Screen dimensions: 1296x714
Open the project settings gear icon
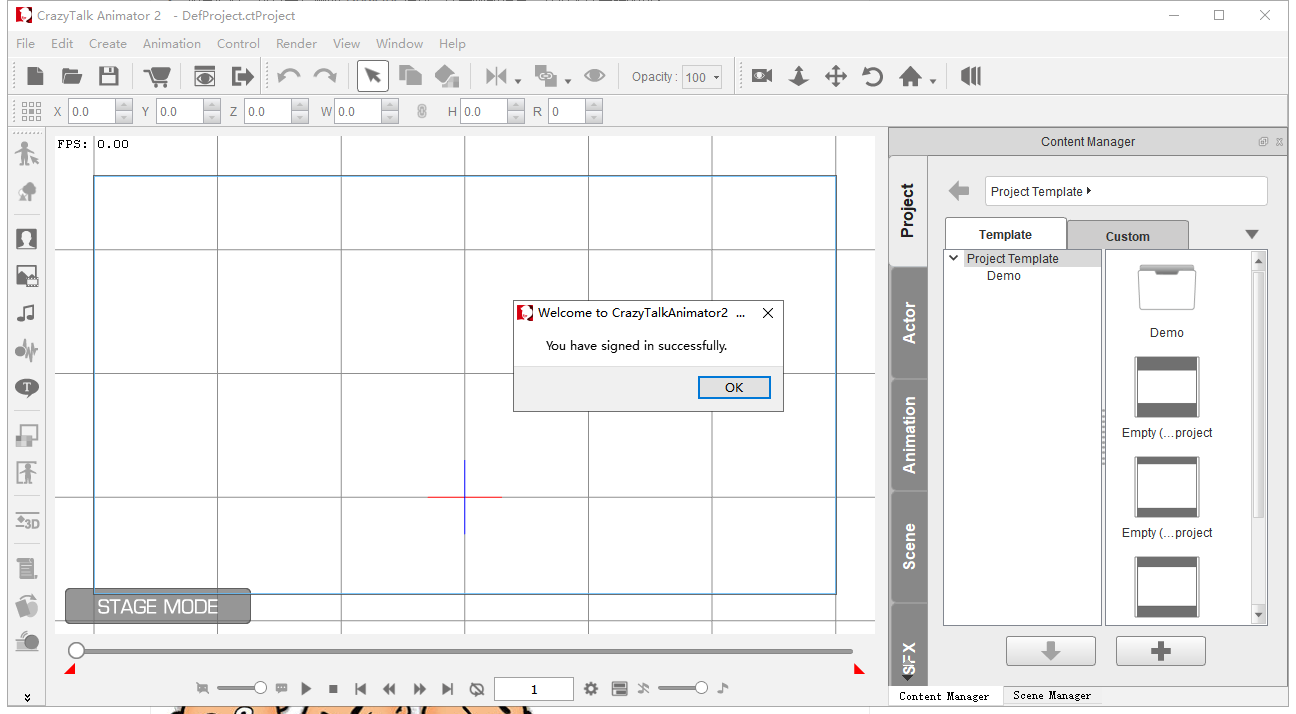click(x=591, y=689)
